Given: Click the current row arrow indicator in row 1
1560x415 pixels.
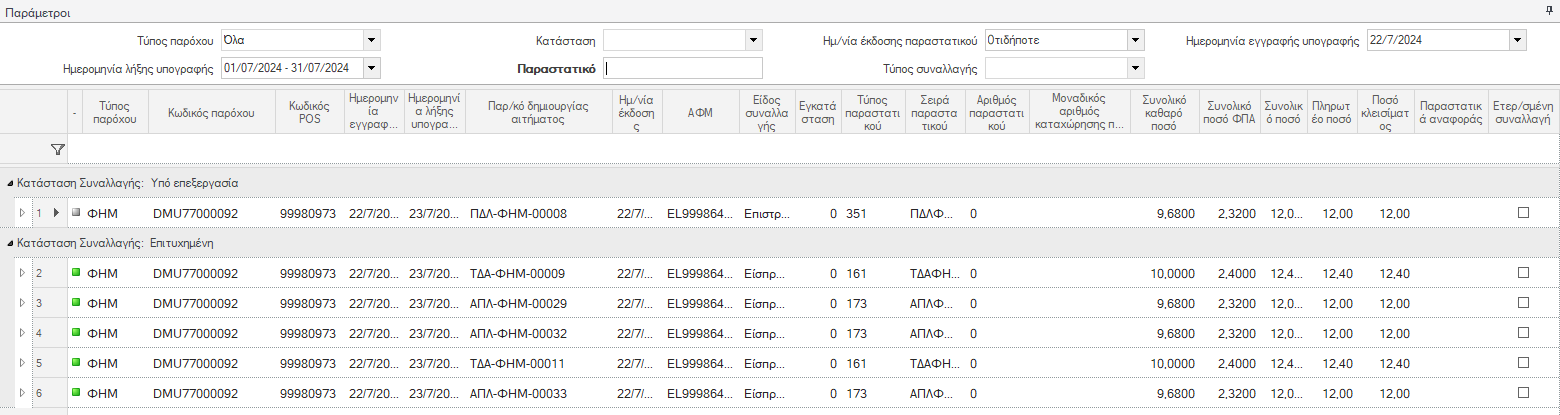Looking at the screenshot, I should coord(57,212).
